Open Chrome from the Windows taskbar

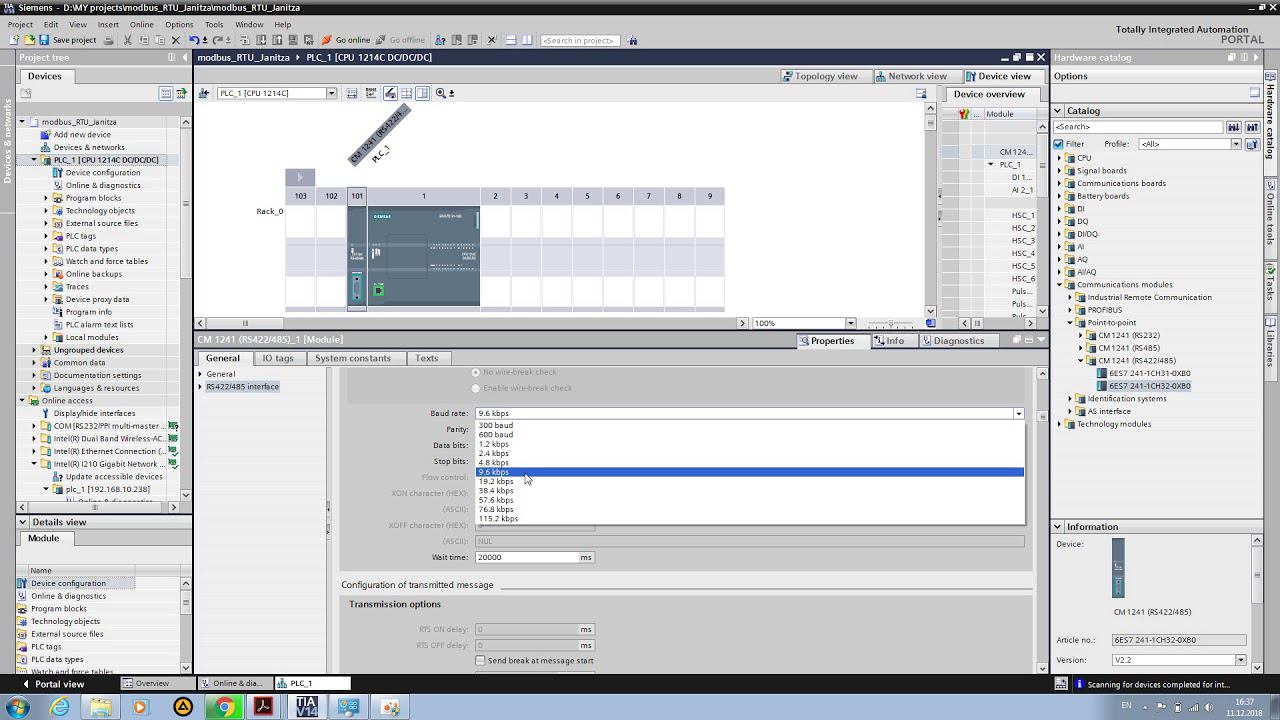pos(224,707)
